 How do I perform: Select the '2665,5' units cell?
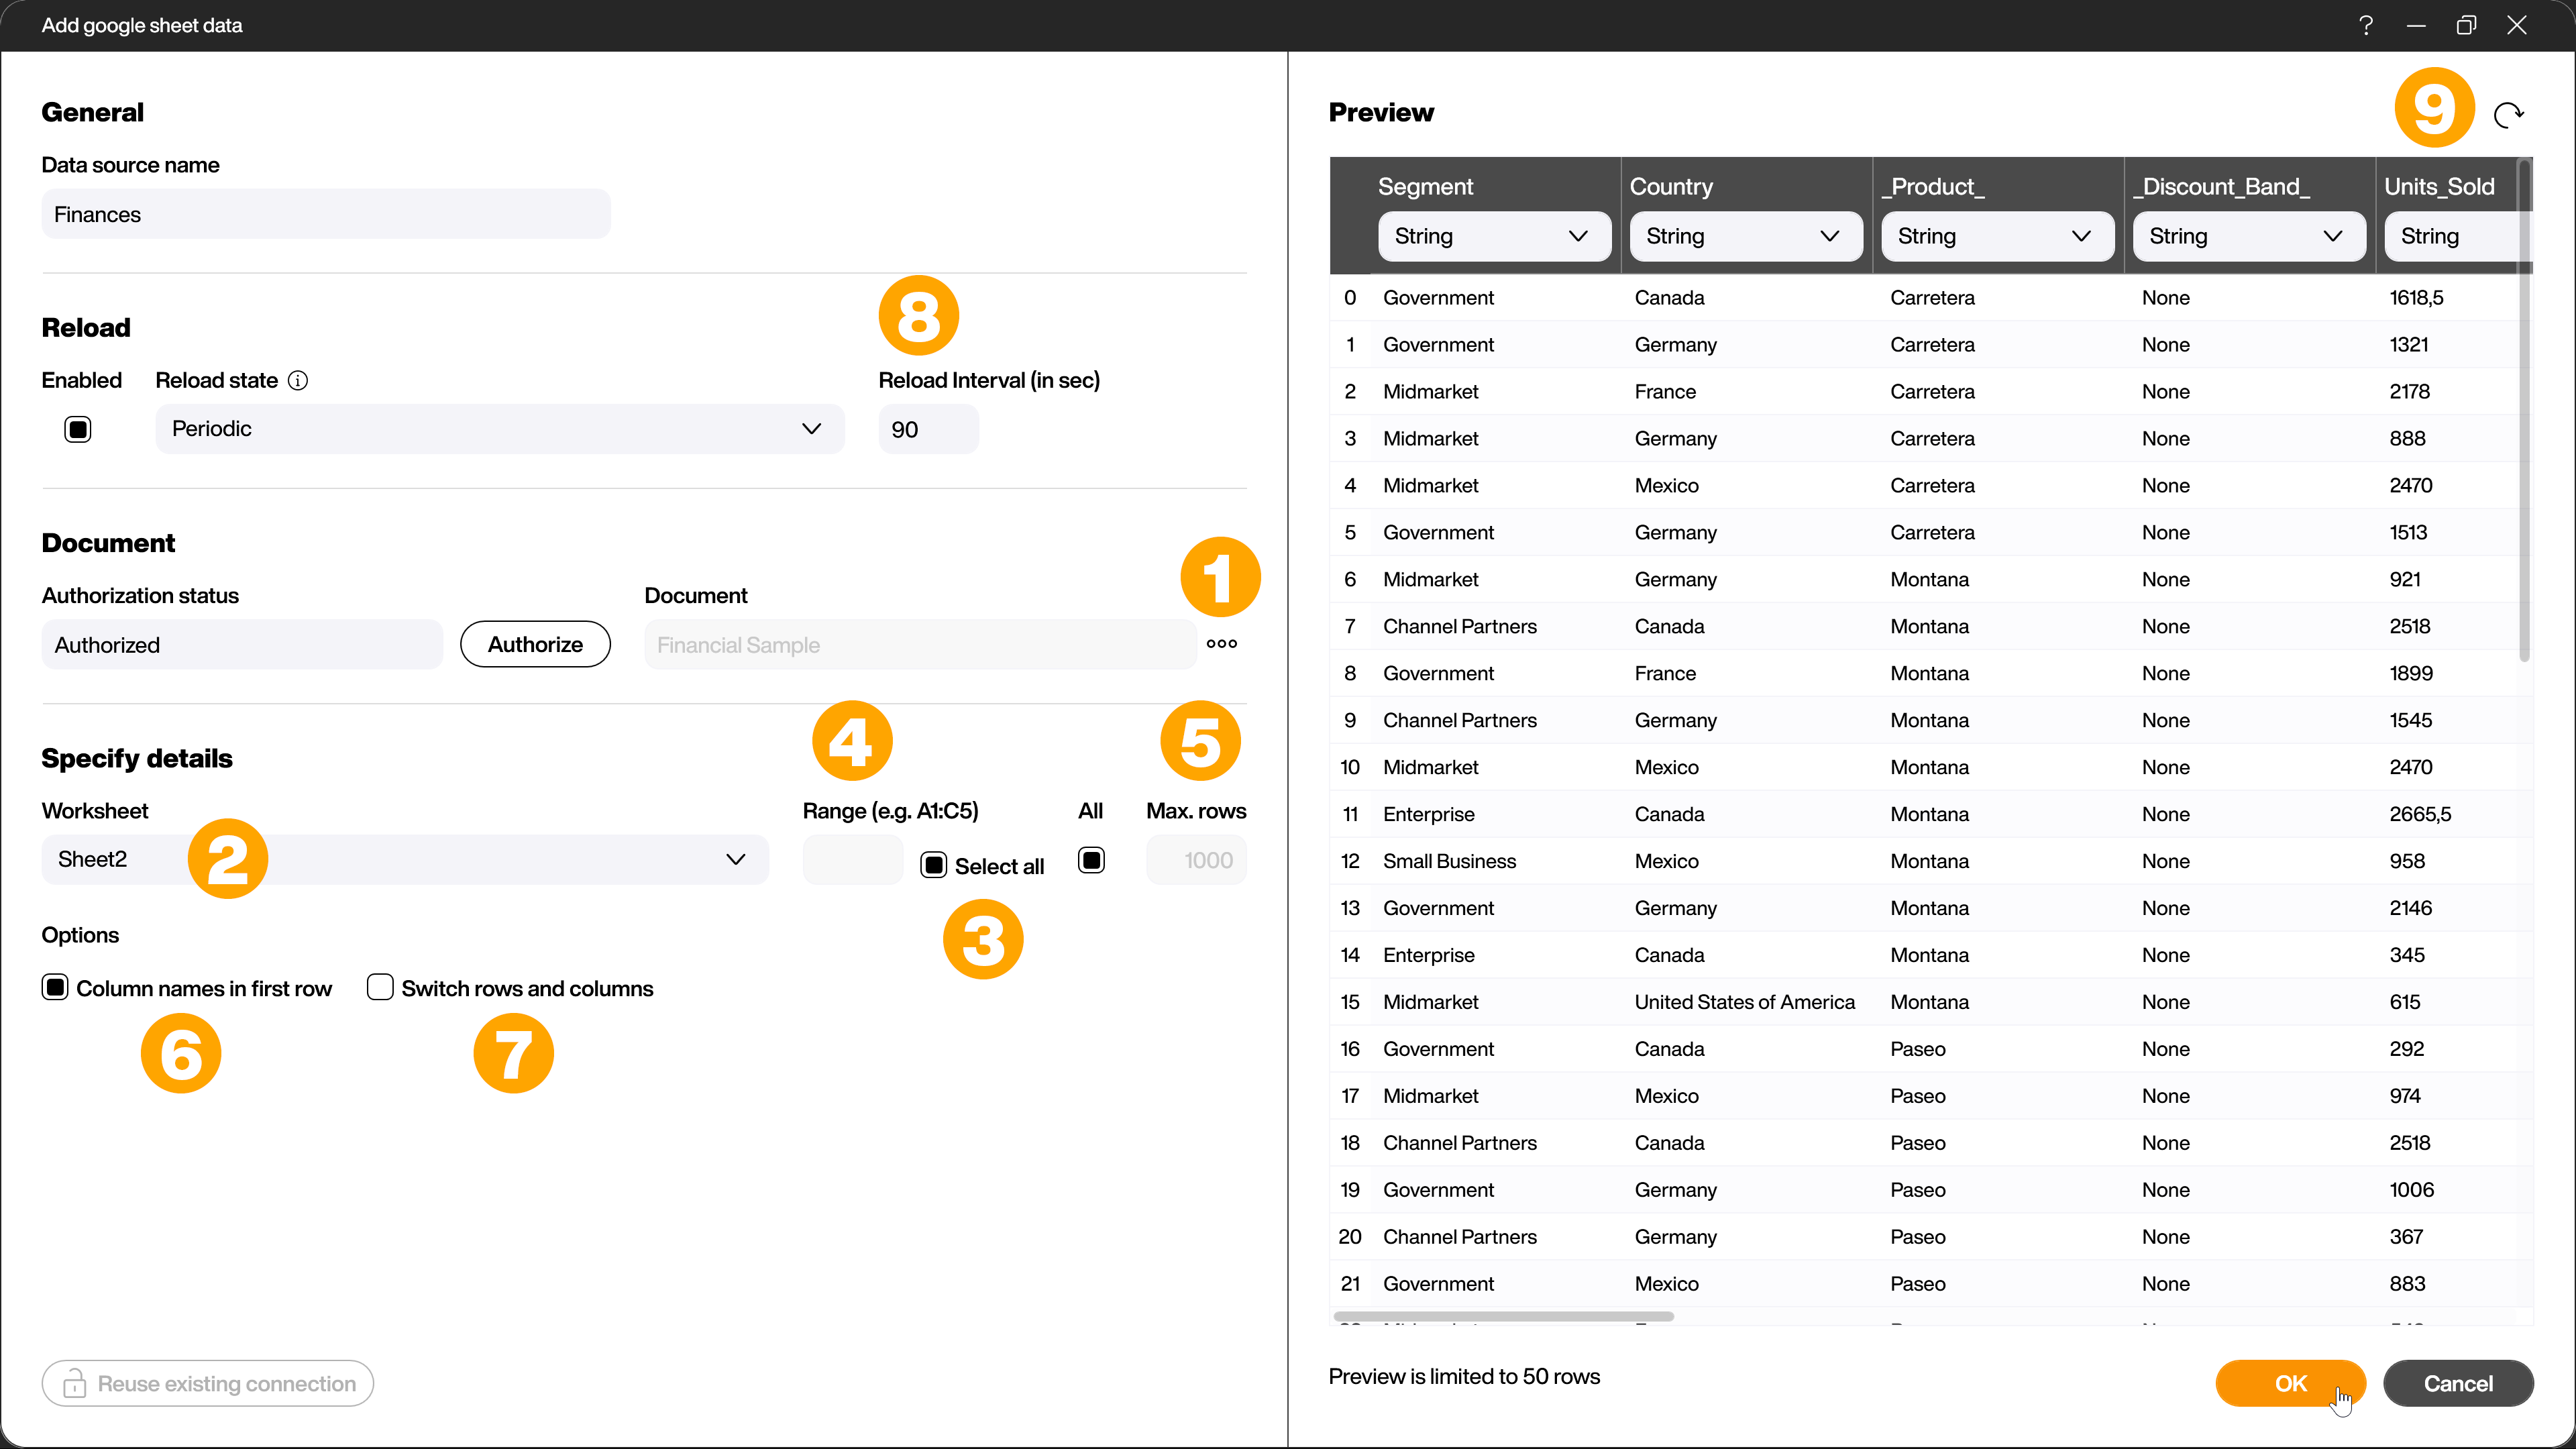[2420, 814]
